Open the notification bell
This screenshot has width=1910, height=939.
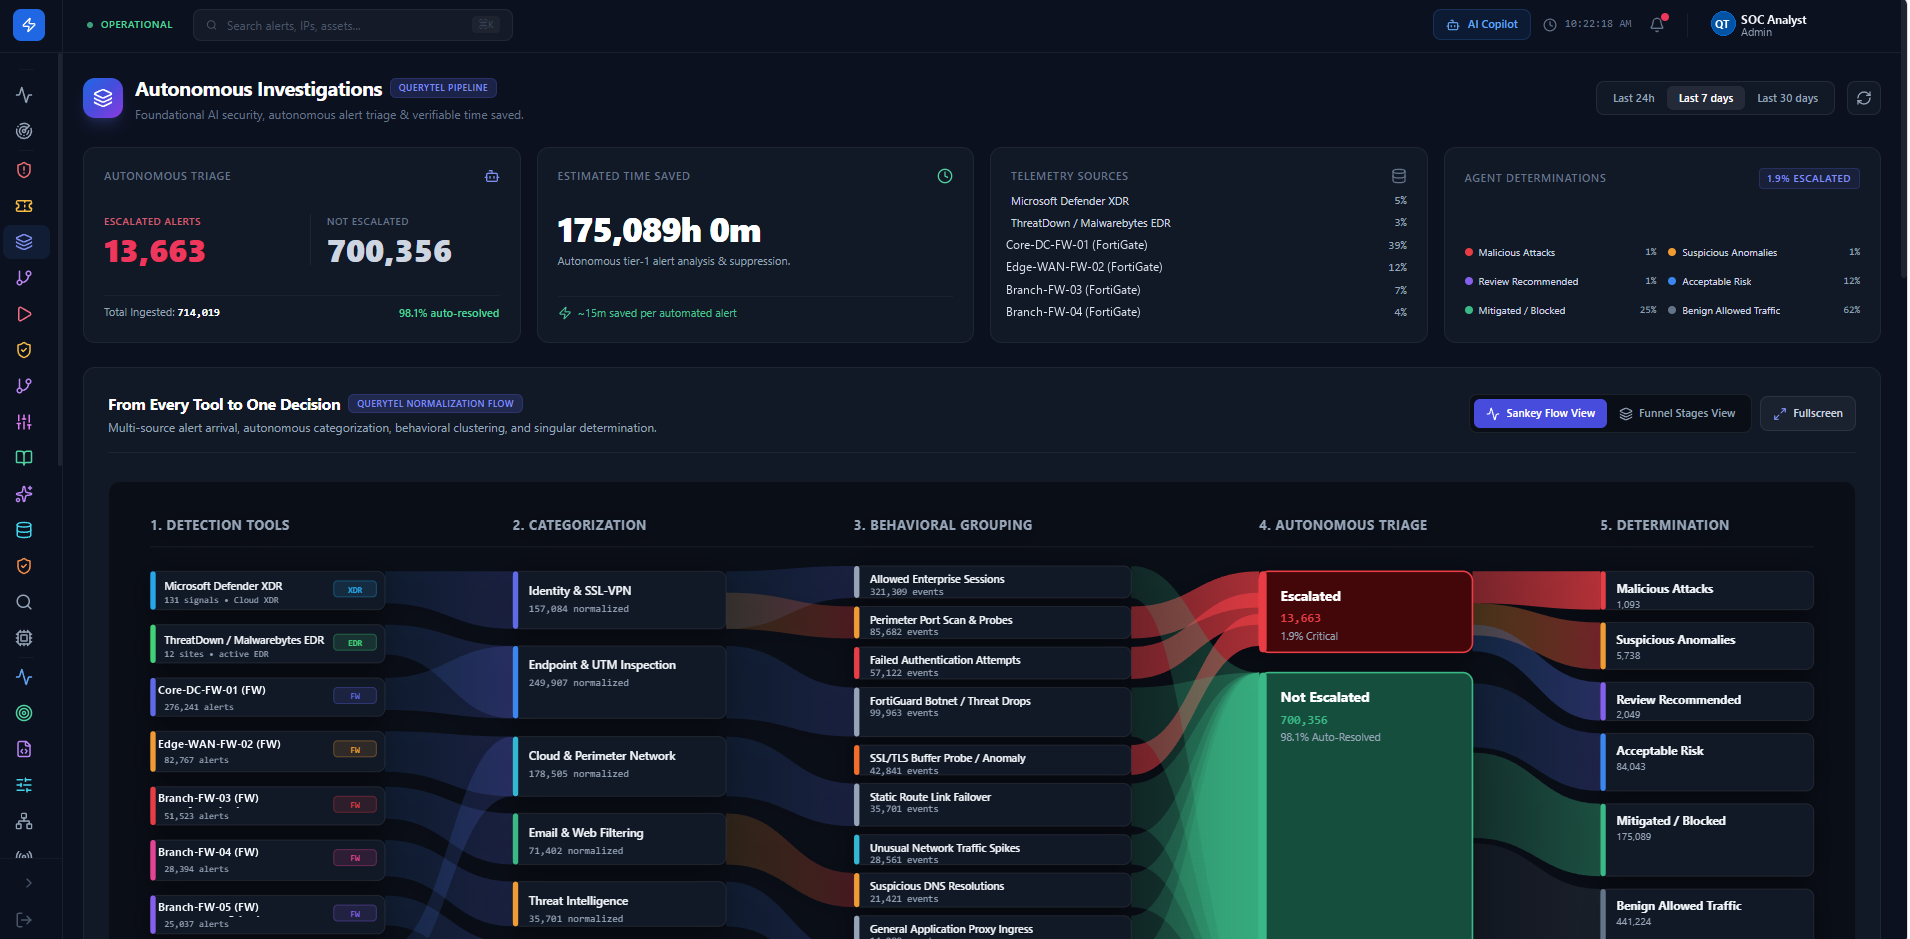coord(1657,24)
